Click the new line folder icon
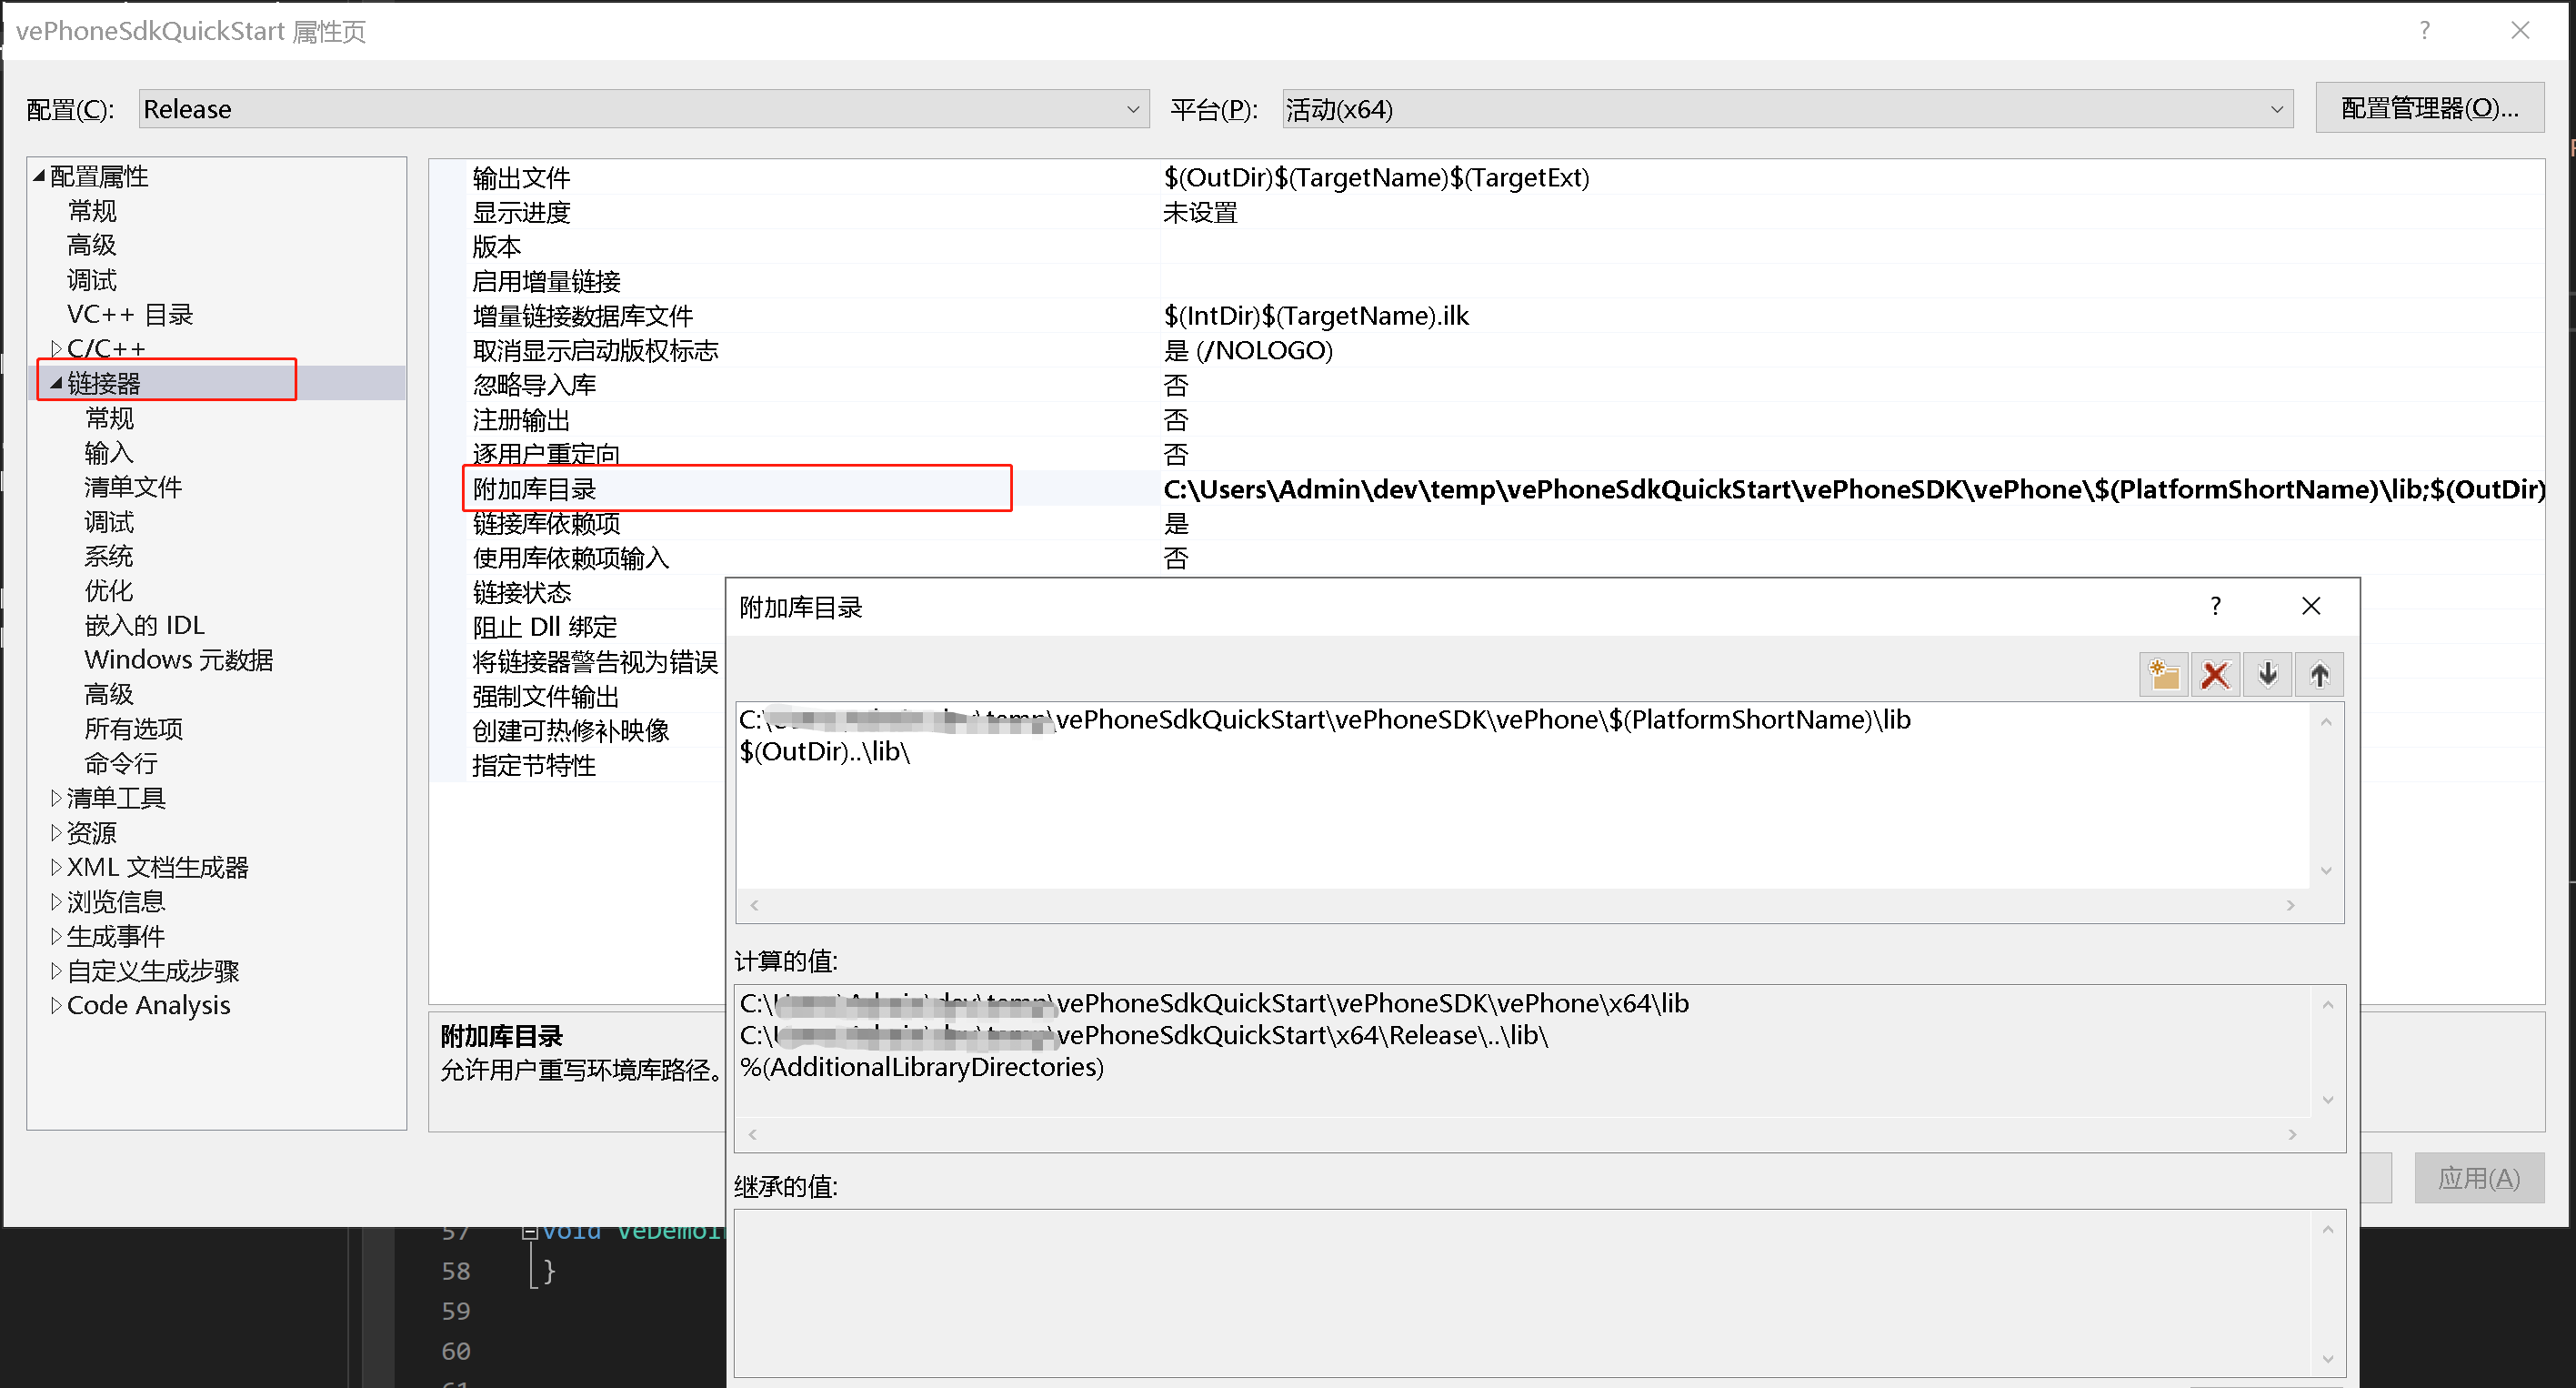The width and height of the screenshot is (2576, 1388). (x=2164, y=675)
